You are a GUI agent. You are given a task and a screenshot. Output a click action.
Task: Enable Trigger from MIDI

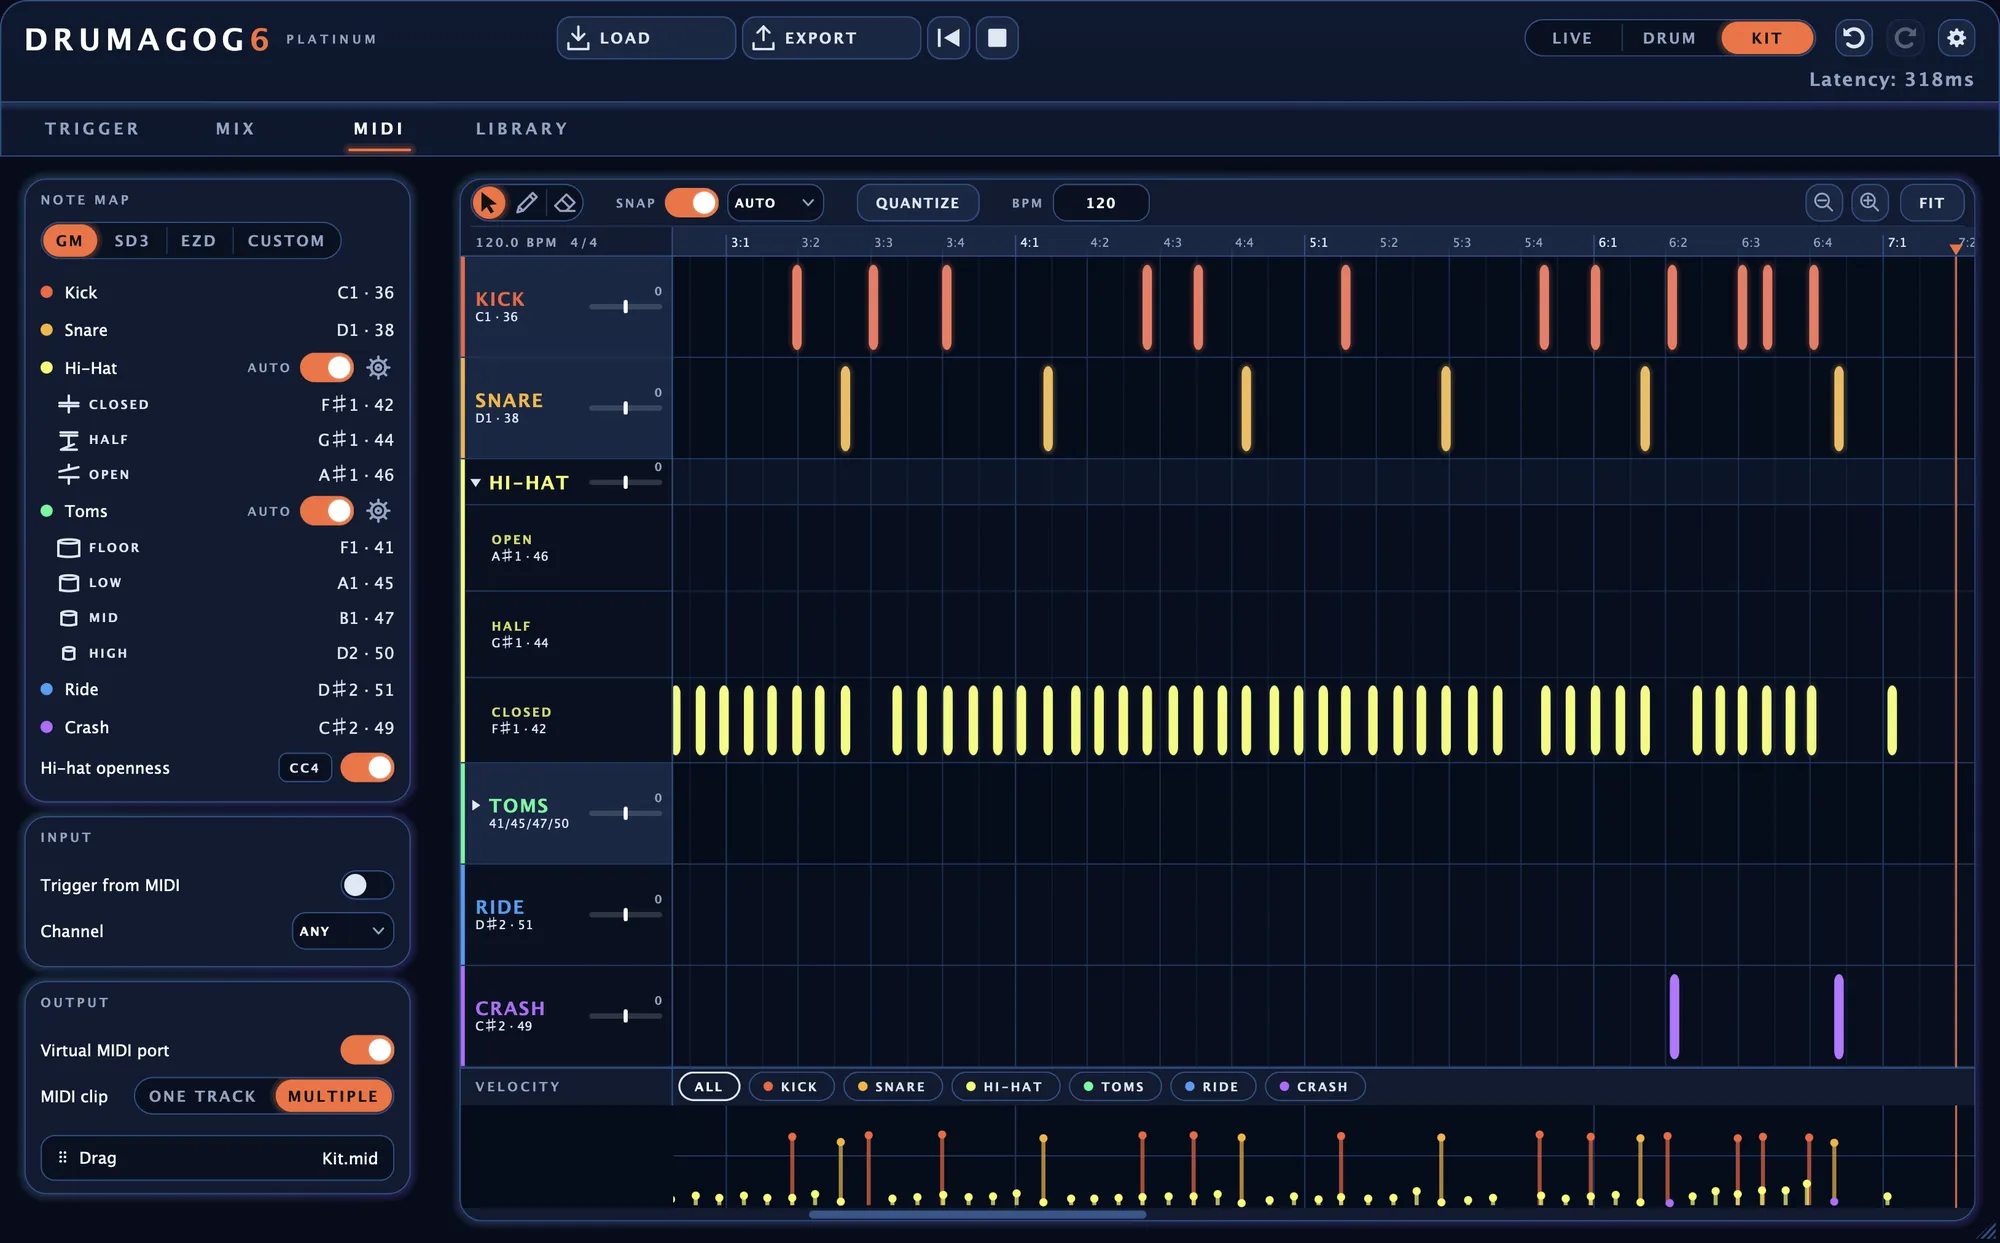pyautogui.click(x=367, y=885)
